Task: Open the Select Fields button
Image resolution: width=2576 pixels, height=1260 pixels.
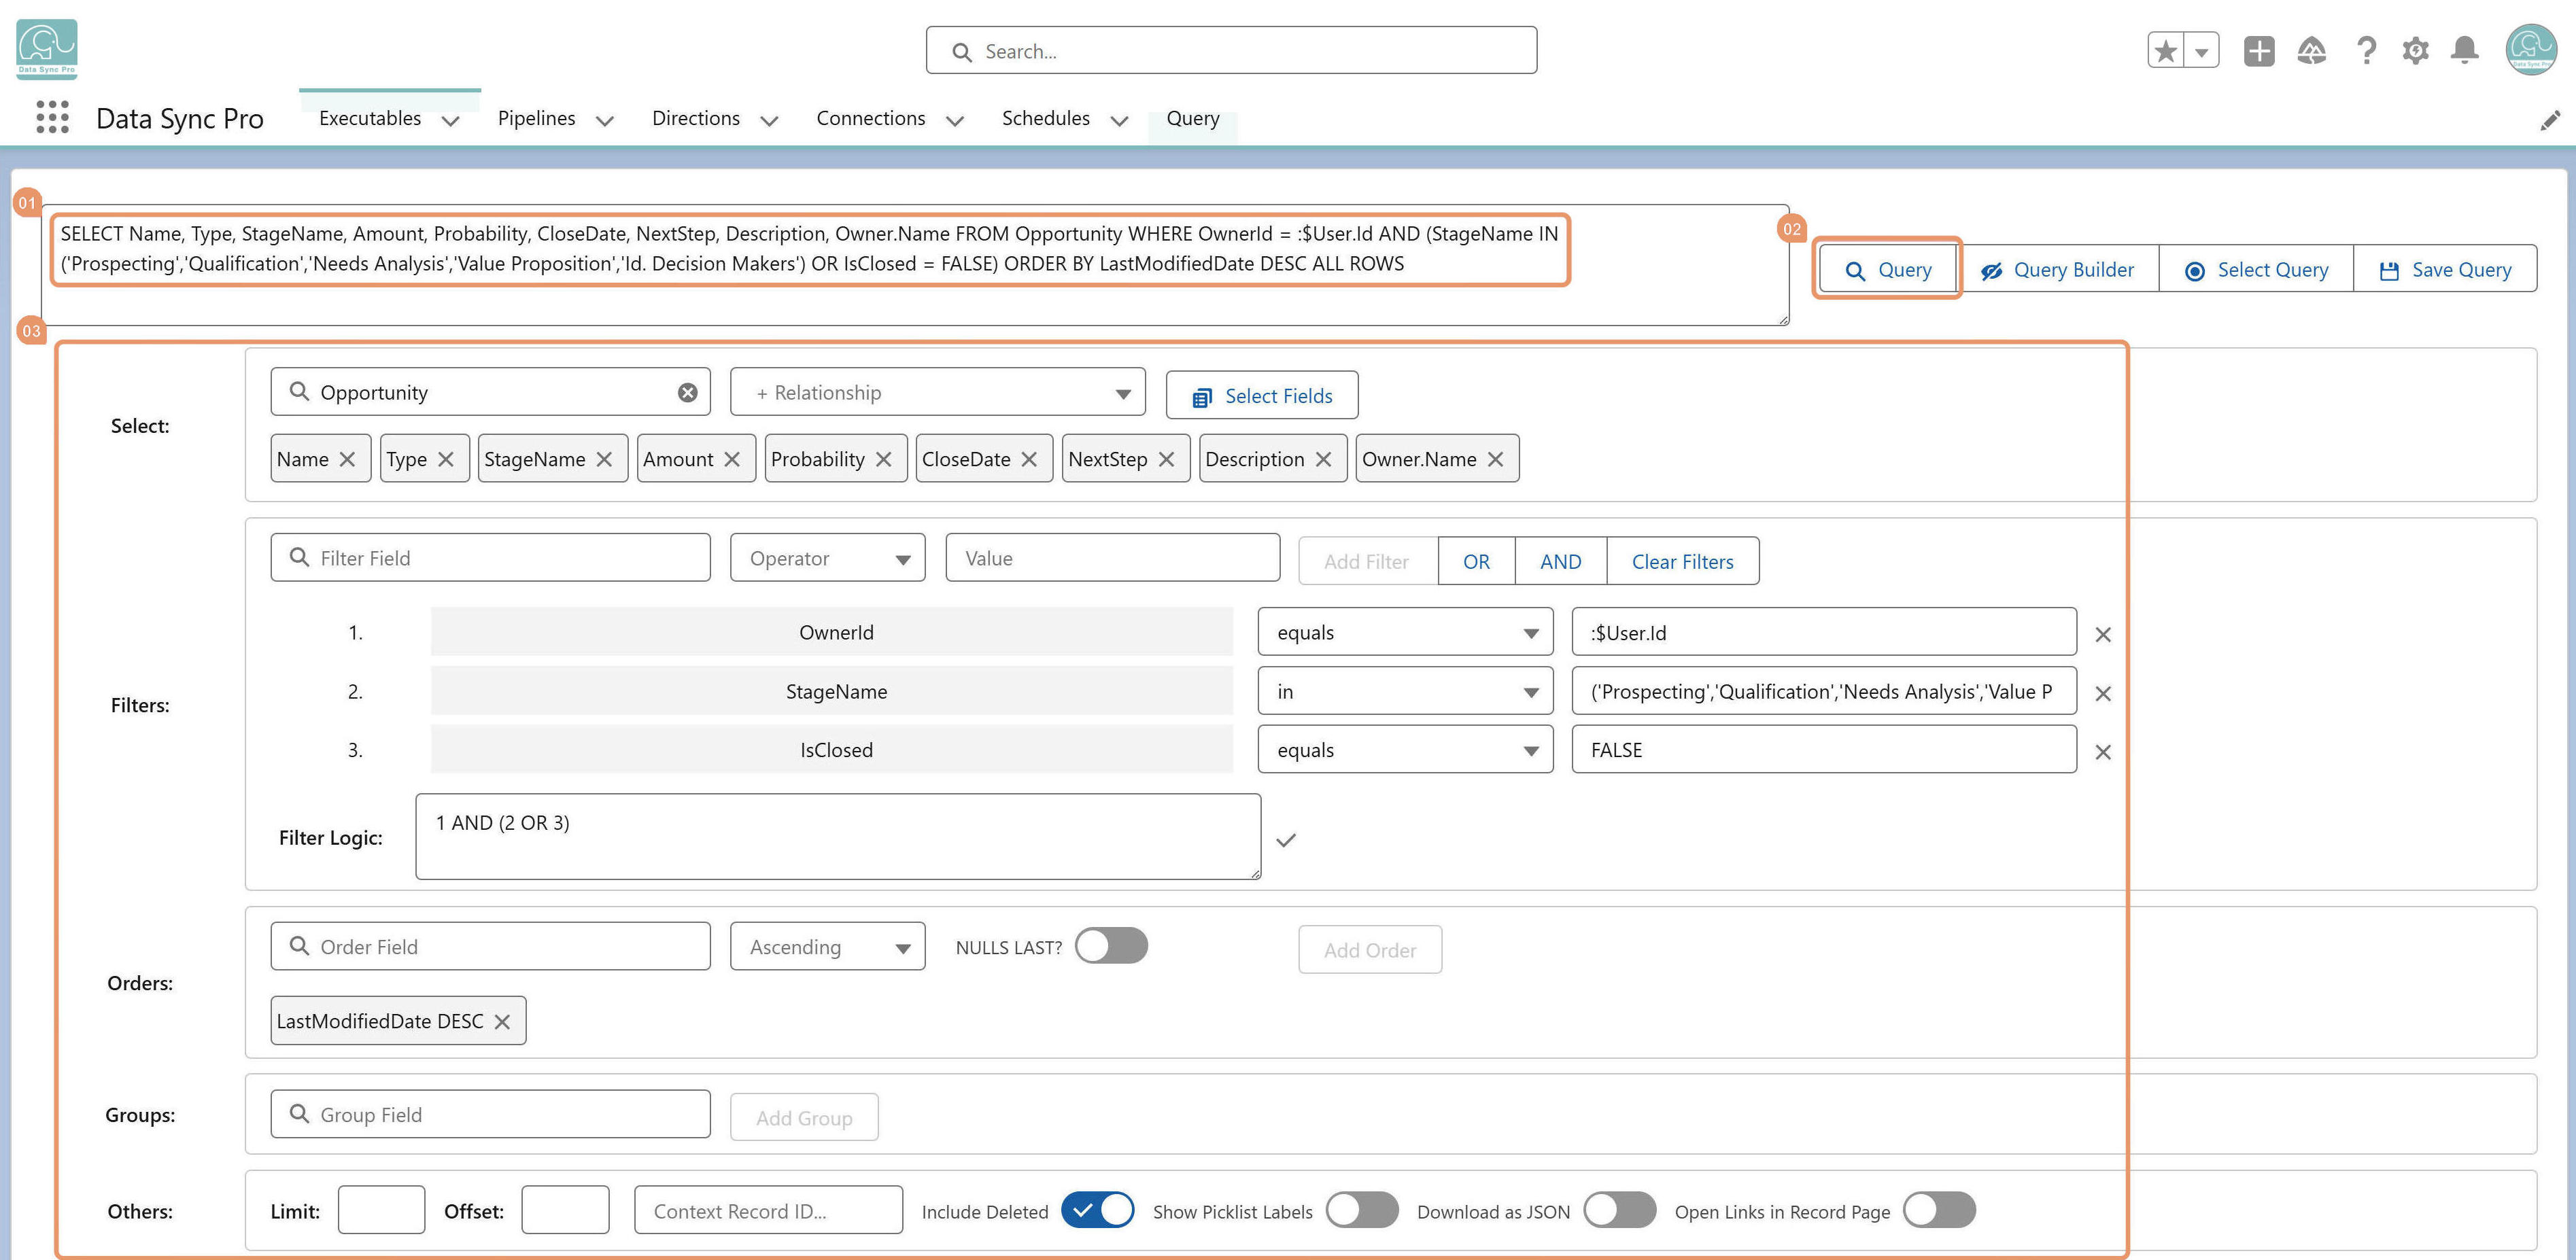Action: click(x=1262, y=396)
